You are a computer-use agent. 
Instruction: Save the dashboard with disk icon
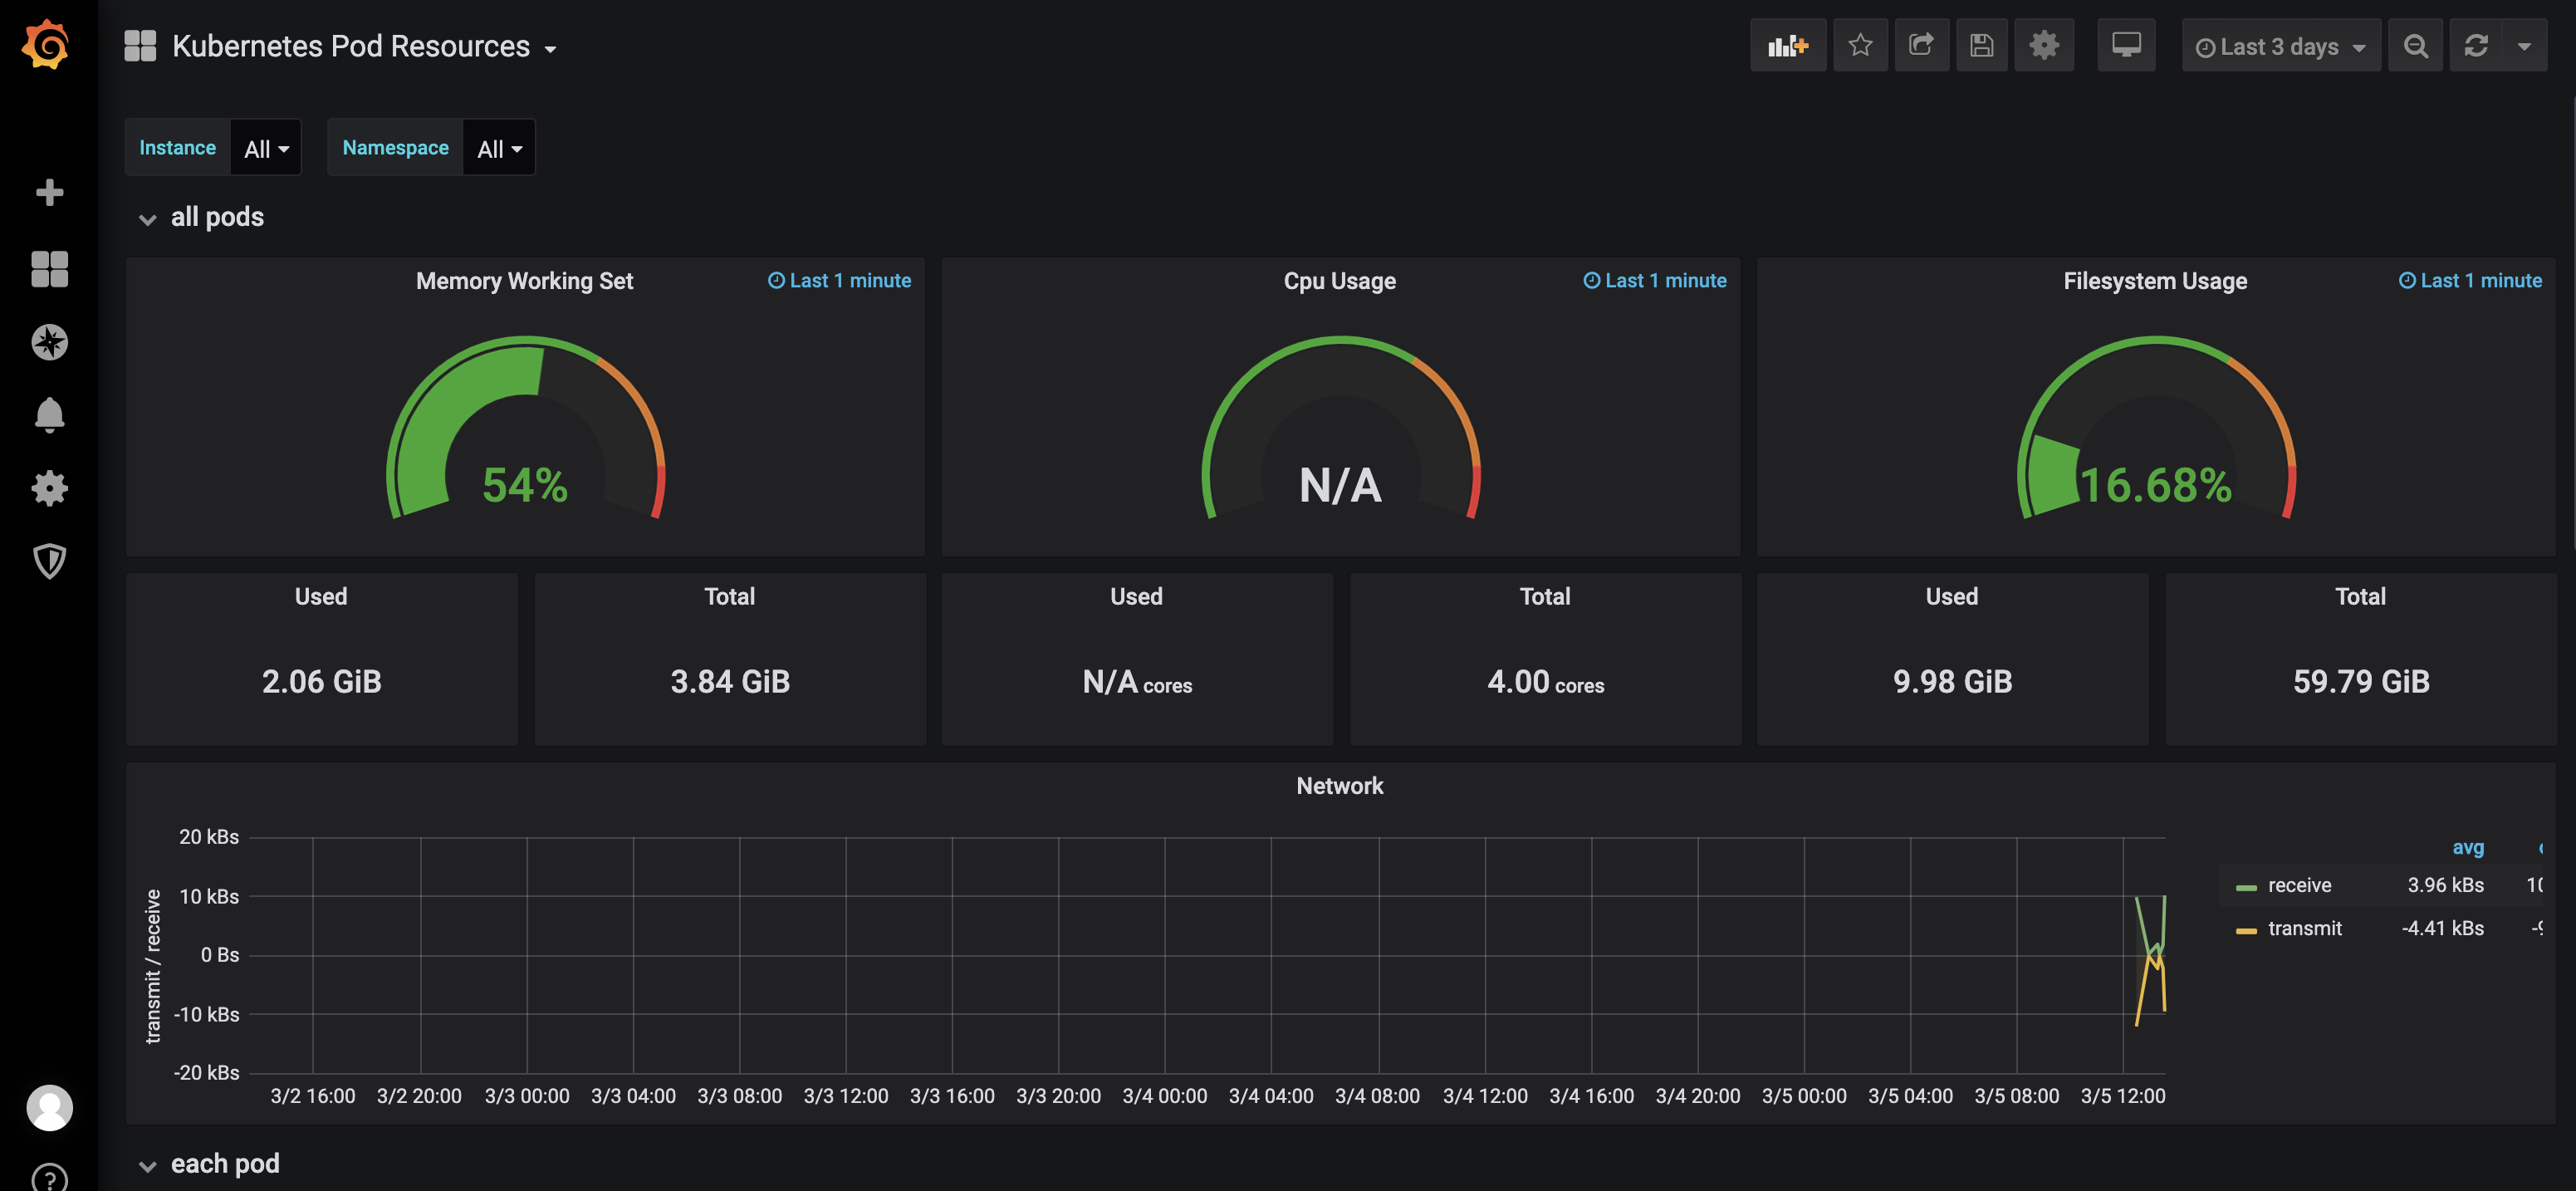click(1981, 46)
